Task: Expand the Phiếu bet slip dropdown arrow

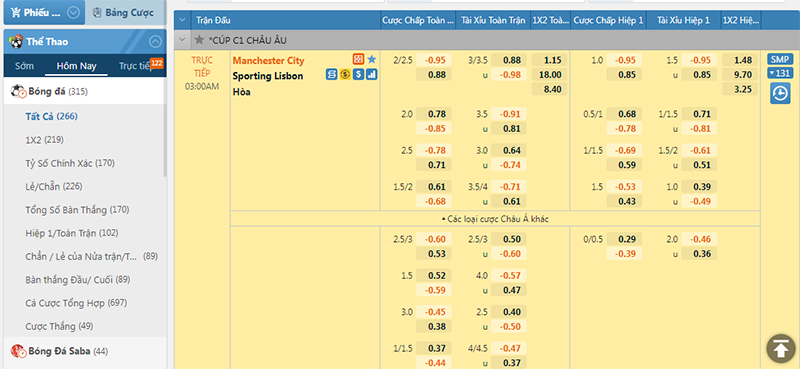Action: (73, 13)
